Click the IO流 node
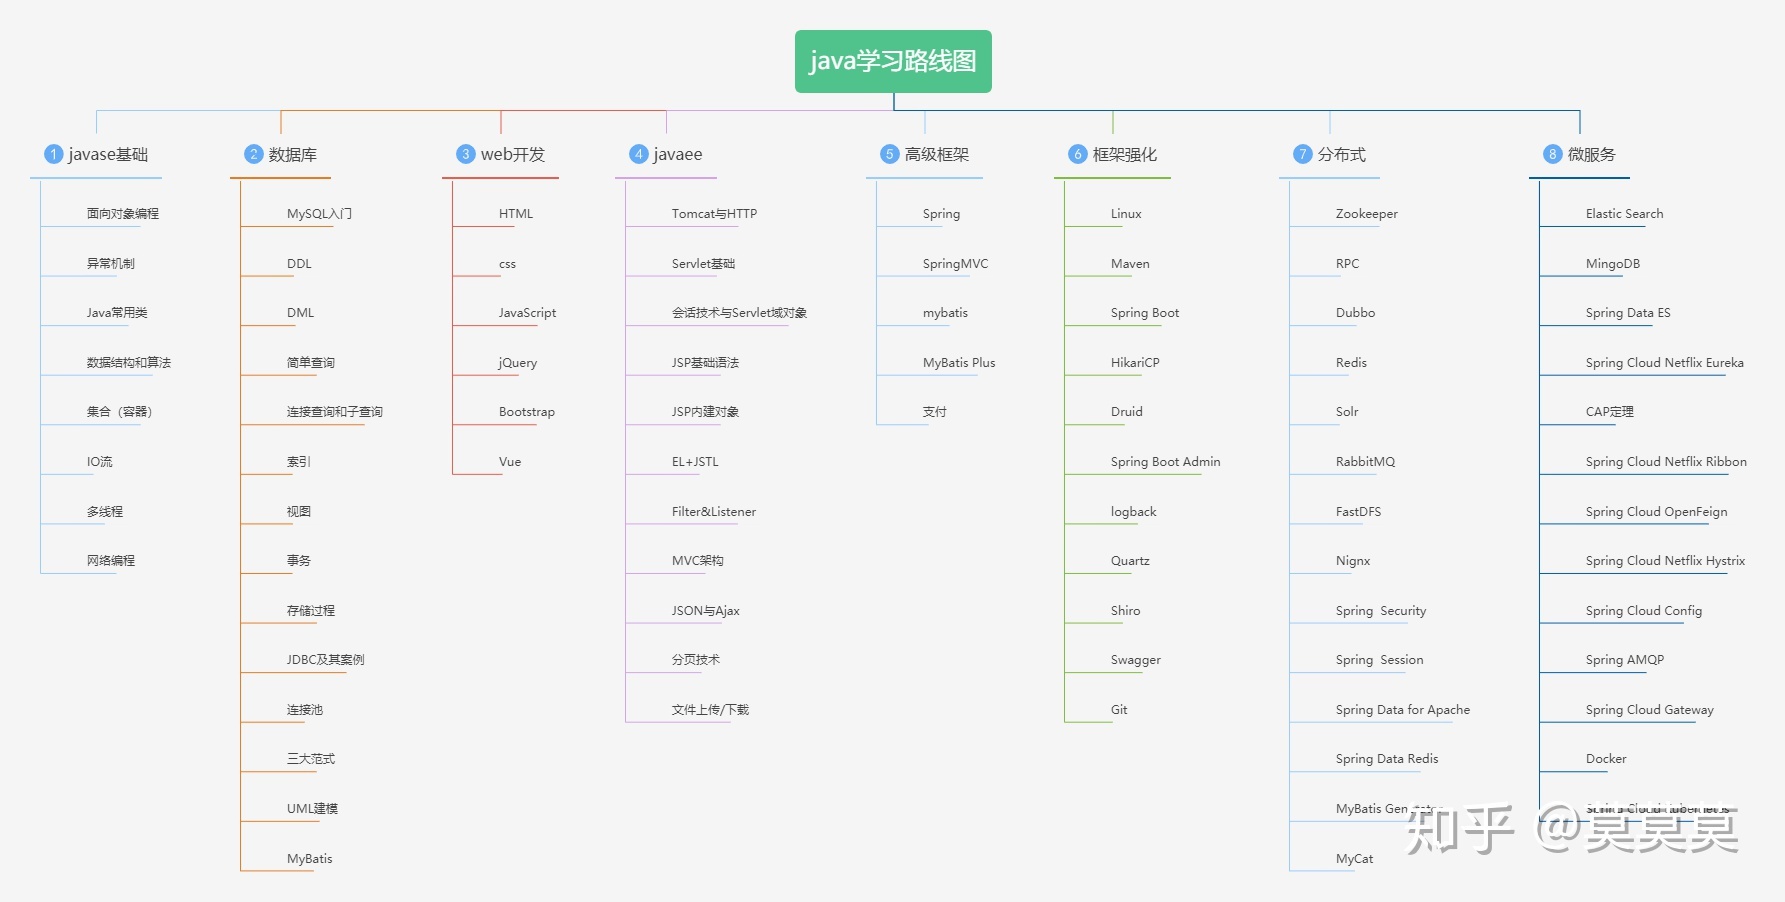The width and height of the screenshot is (1785, 902). click(100, 462)
